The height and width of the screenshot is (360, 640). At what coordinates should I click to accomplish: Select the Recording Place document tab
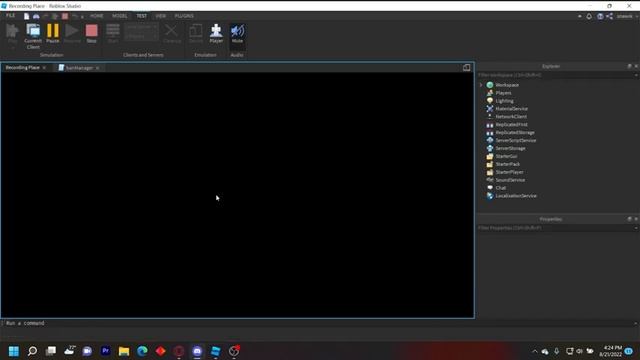pyautogui.click(x=22, y=67)
